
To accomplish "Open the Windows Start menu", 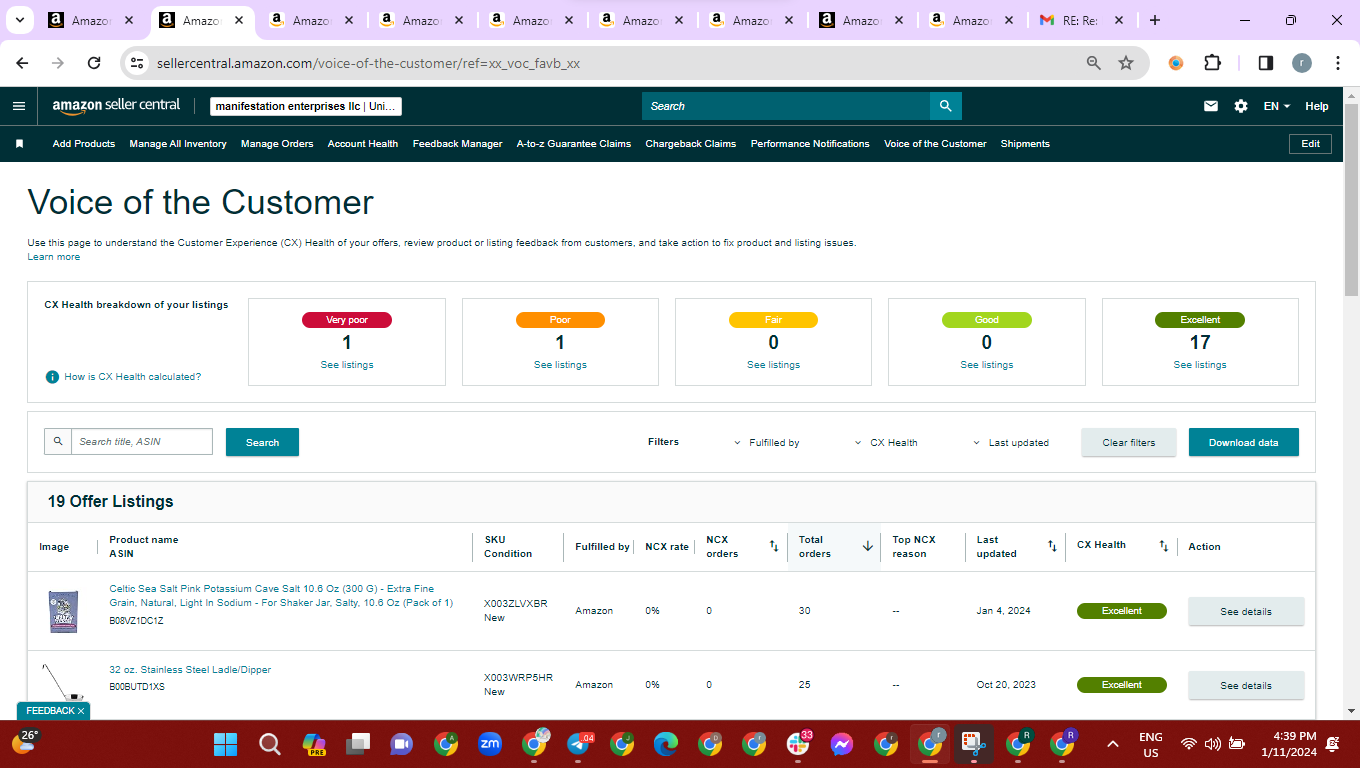I will coord(226,744).
